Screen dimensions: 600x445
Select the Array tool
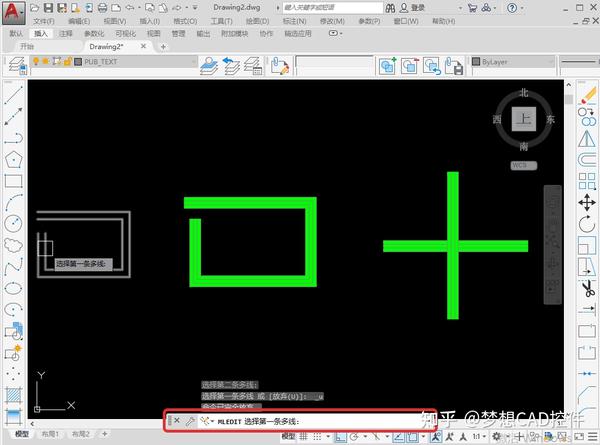click(587, 181)
